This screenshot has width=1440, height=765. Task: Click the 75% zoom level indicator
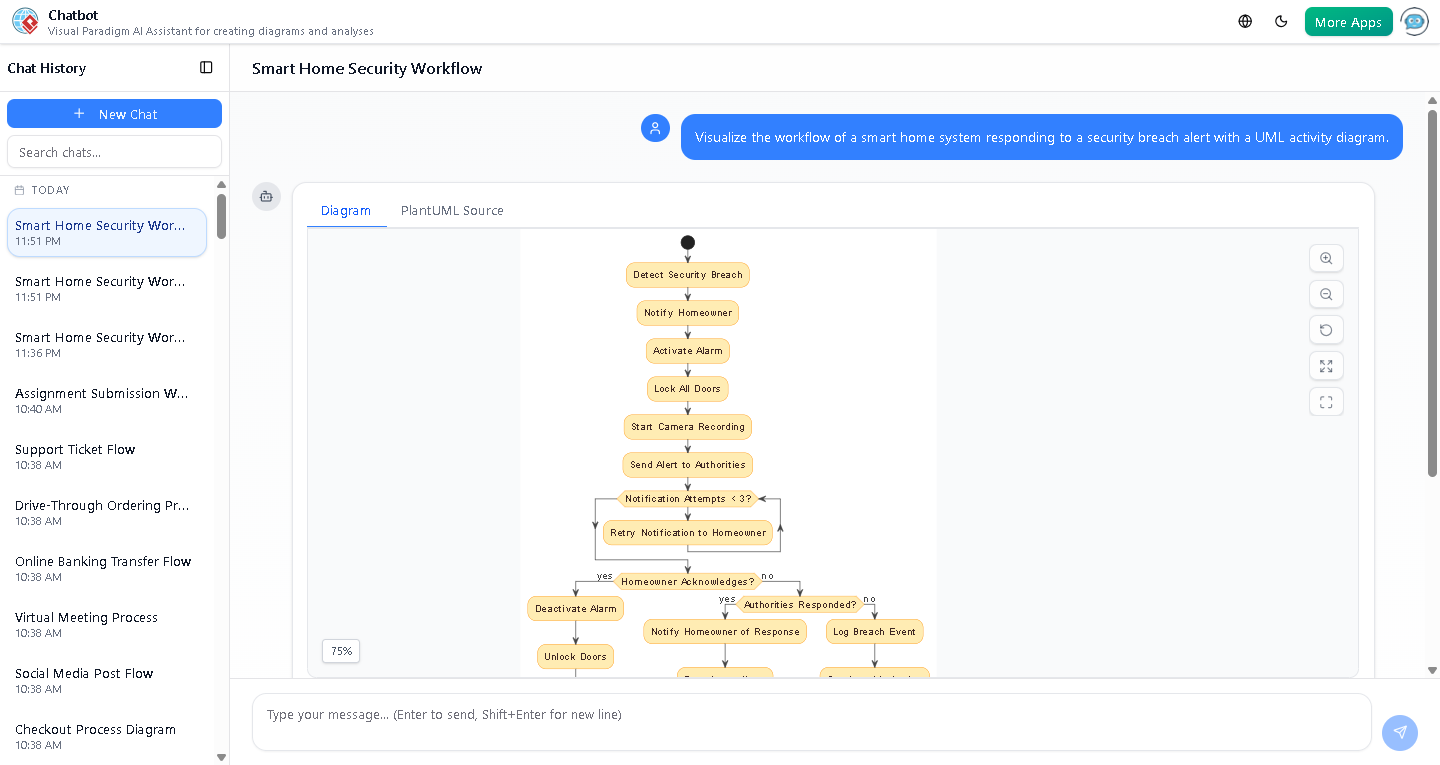click(340, 651)
